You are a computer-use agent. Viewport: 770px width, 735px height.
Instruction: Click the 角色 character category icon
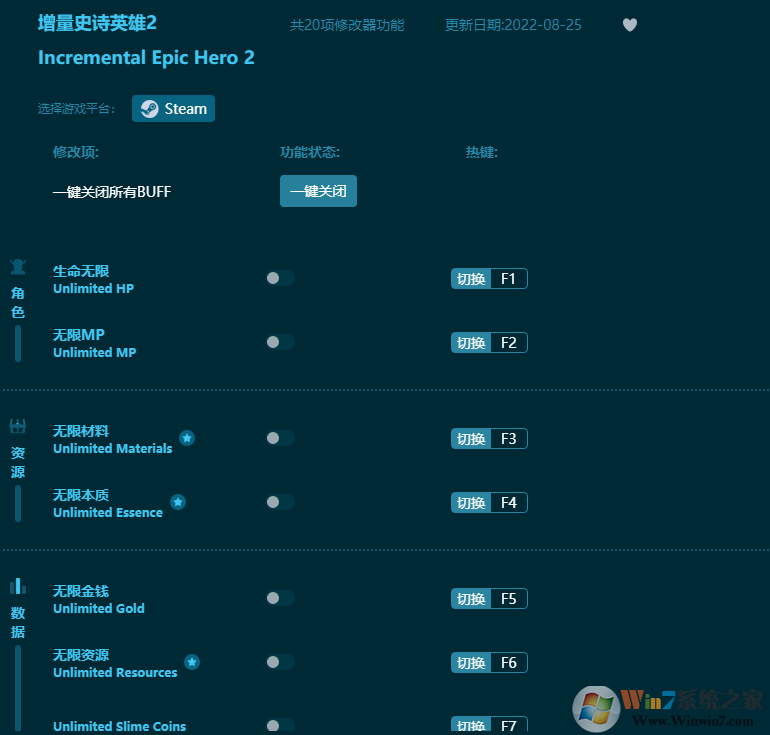coord(18,267)
